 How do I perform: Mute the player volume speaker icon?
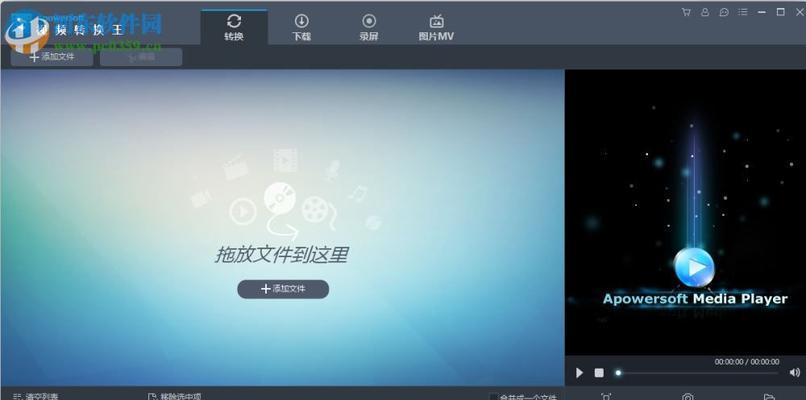tap(795, 373)
